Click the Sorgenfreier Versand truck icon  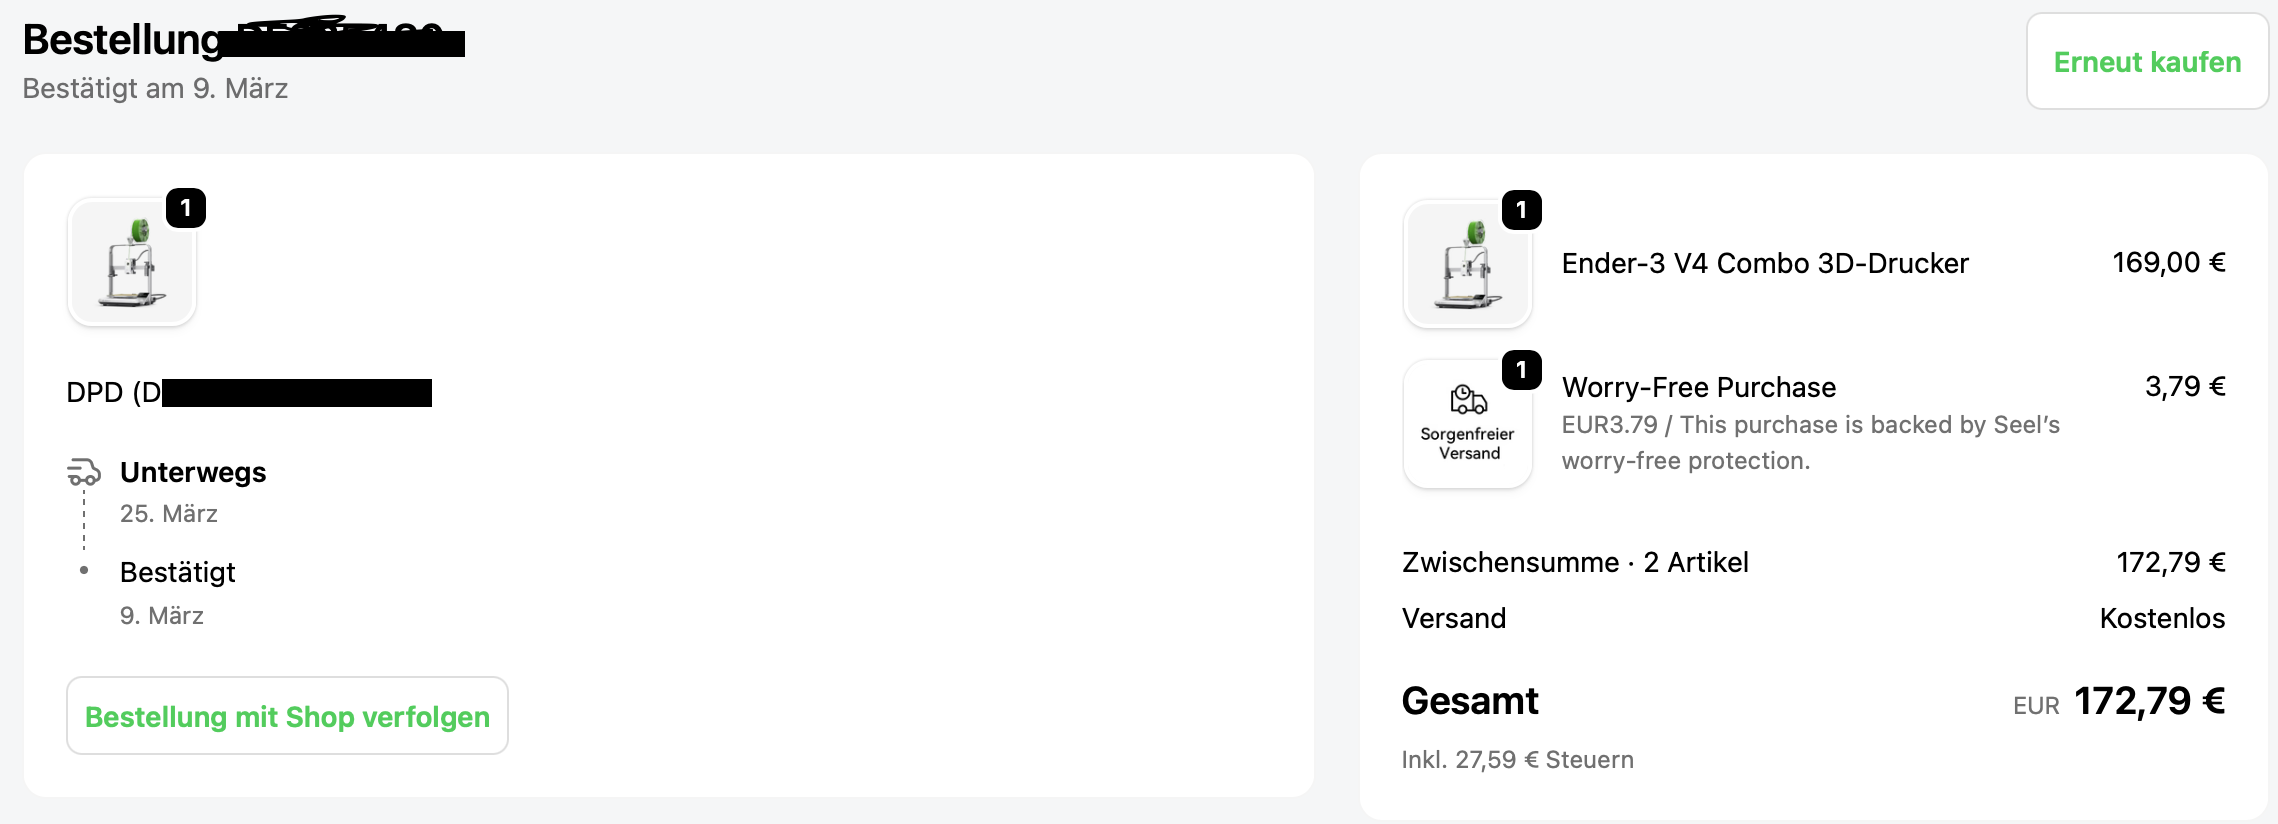[x=1468, y=400]
